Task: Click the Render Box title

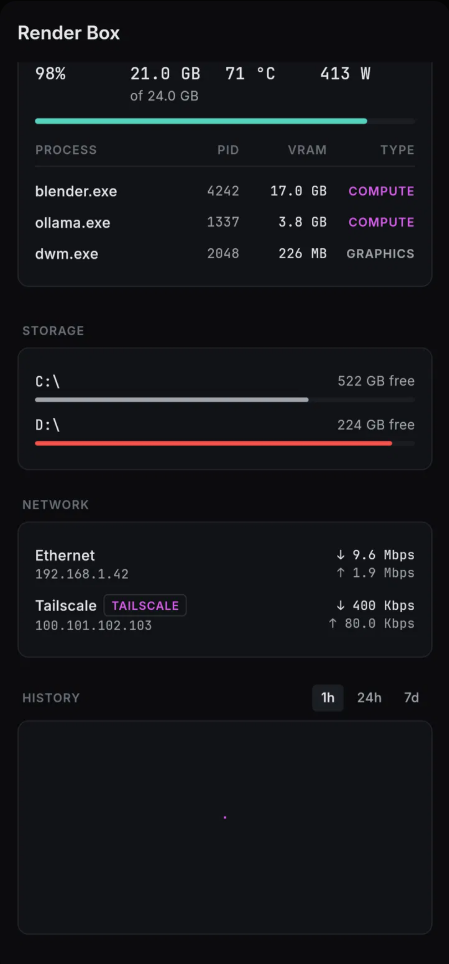Action: tap(69, 33)
